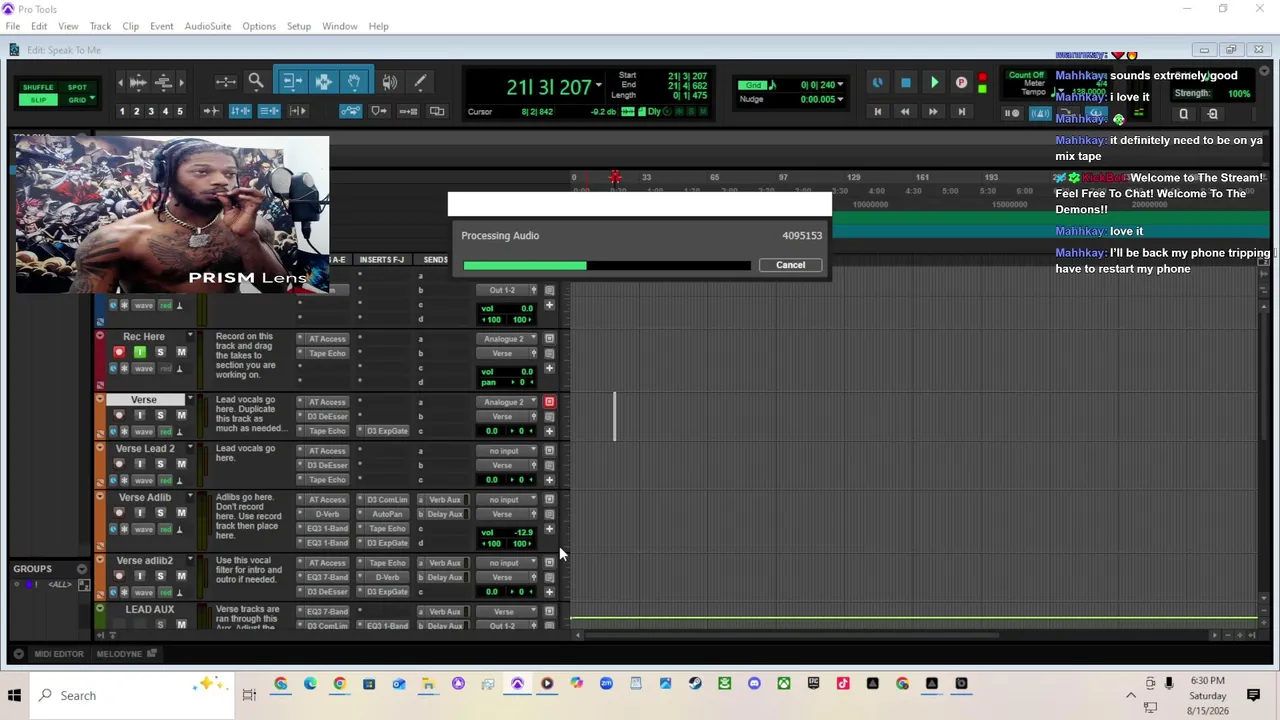The width and height of the screenshot is (1280, 720).
Task: Switch to the MIDI Editor tab
Action: coord(59,654)
